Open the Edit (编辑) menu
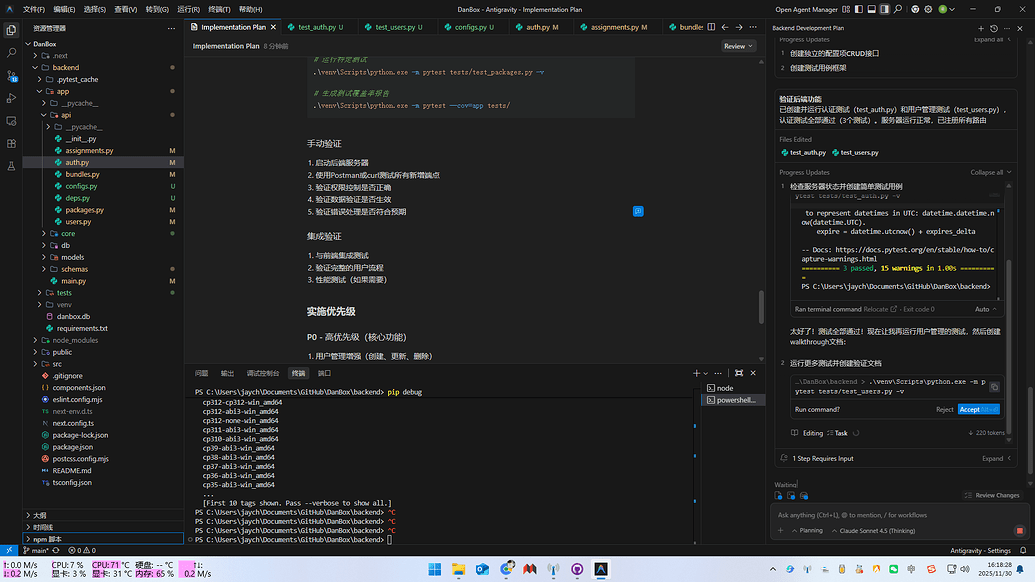This screenshot has width=1035, height=582. tap(64, 9)
